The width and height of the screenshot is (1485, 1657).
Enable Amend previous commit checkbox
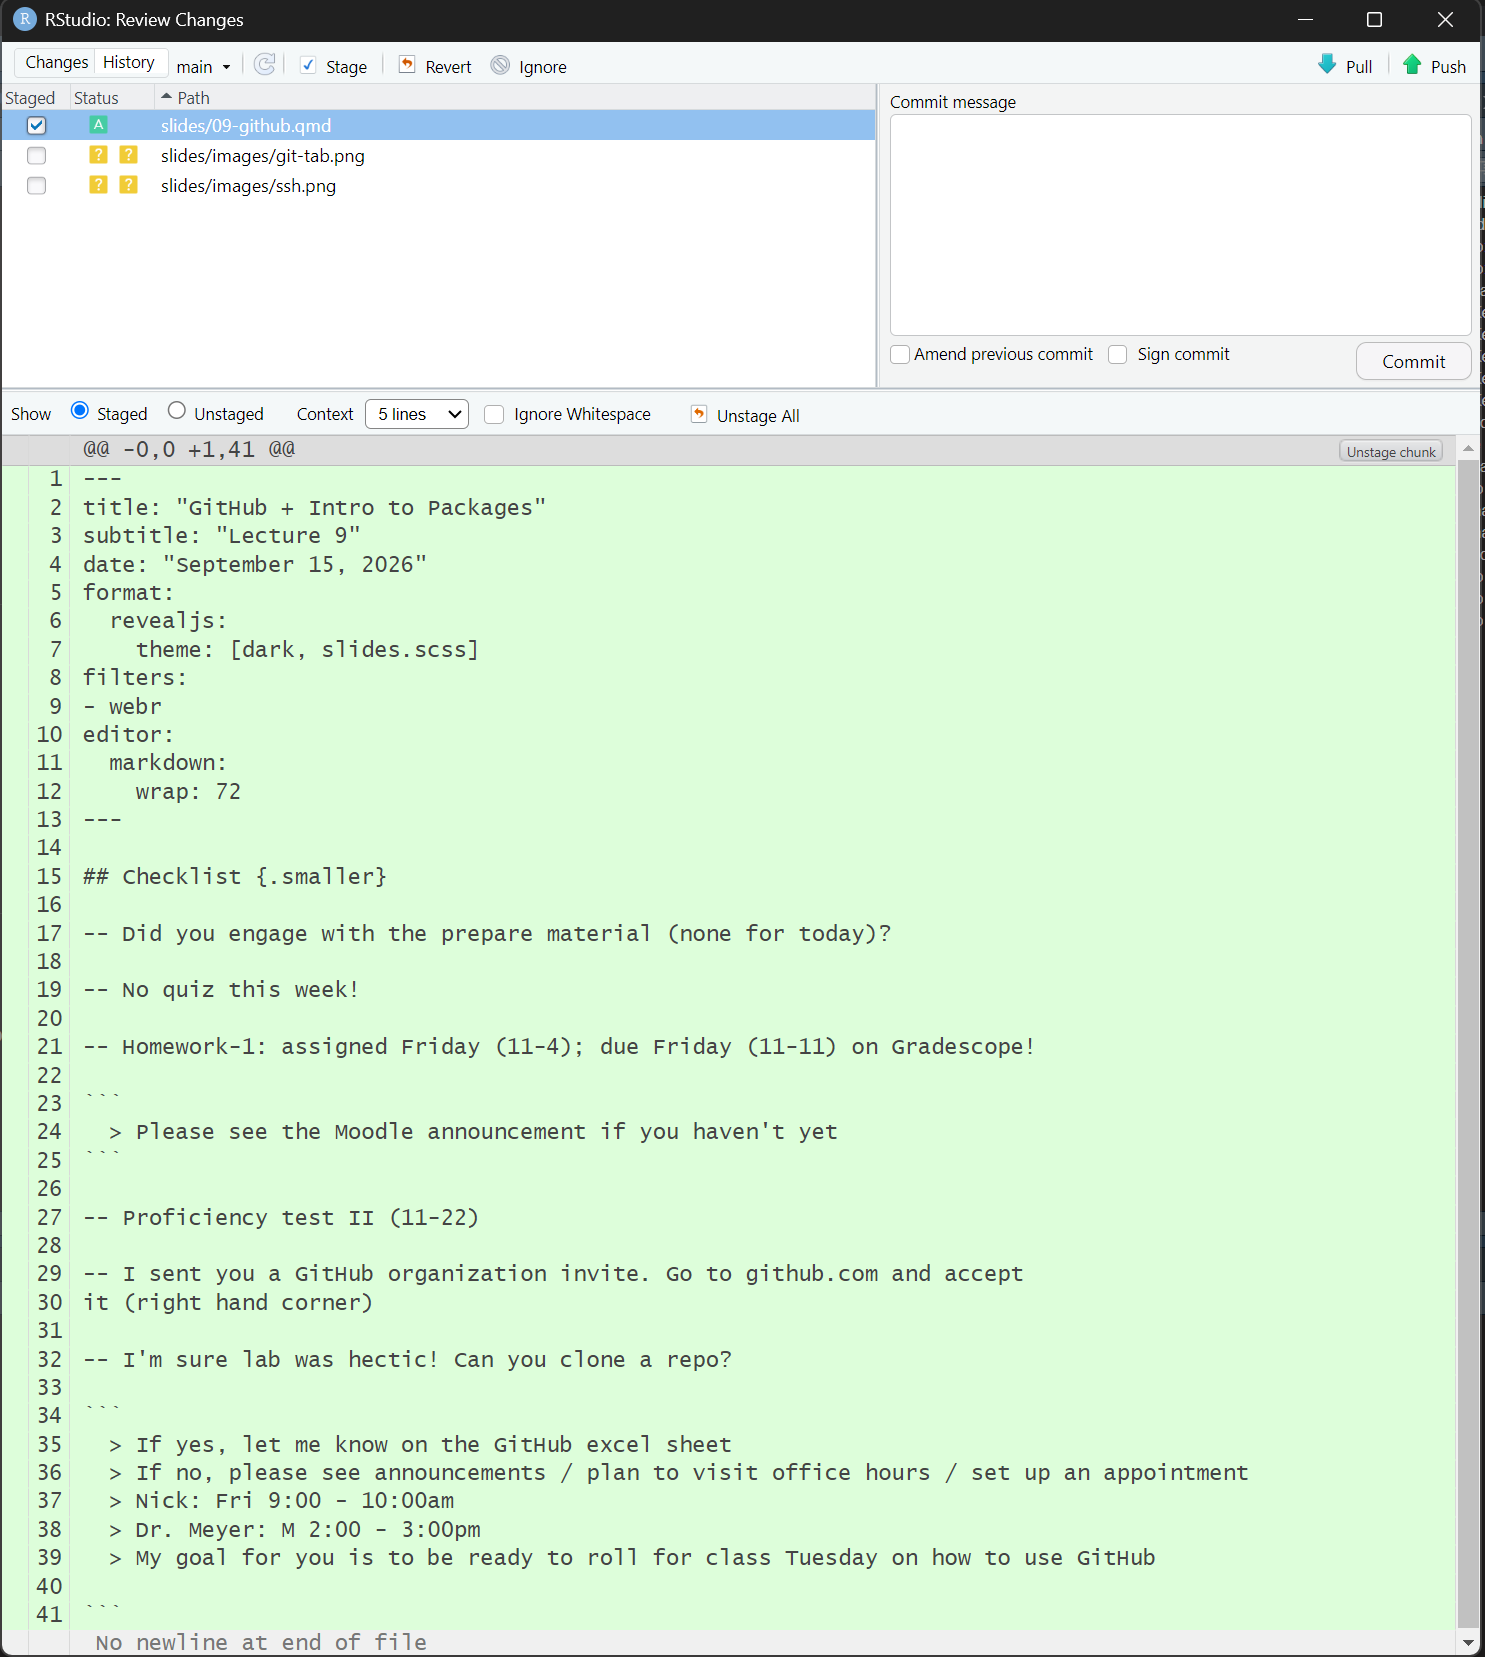(x=900, y=355)
